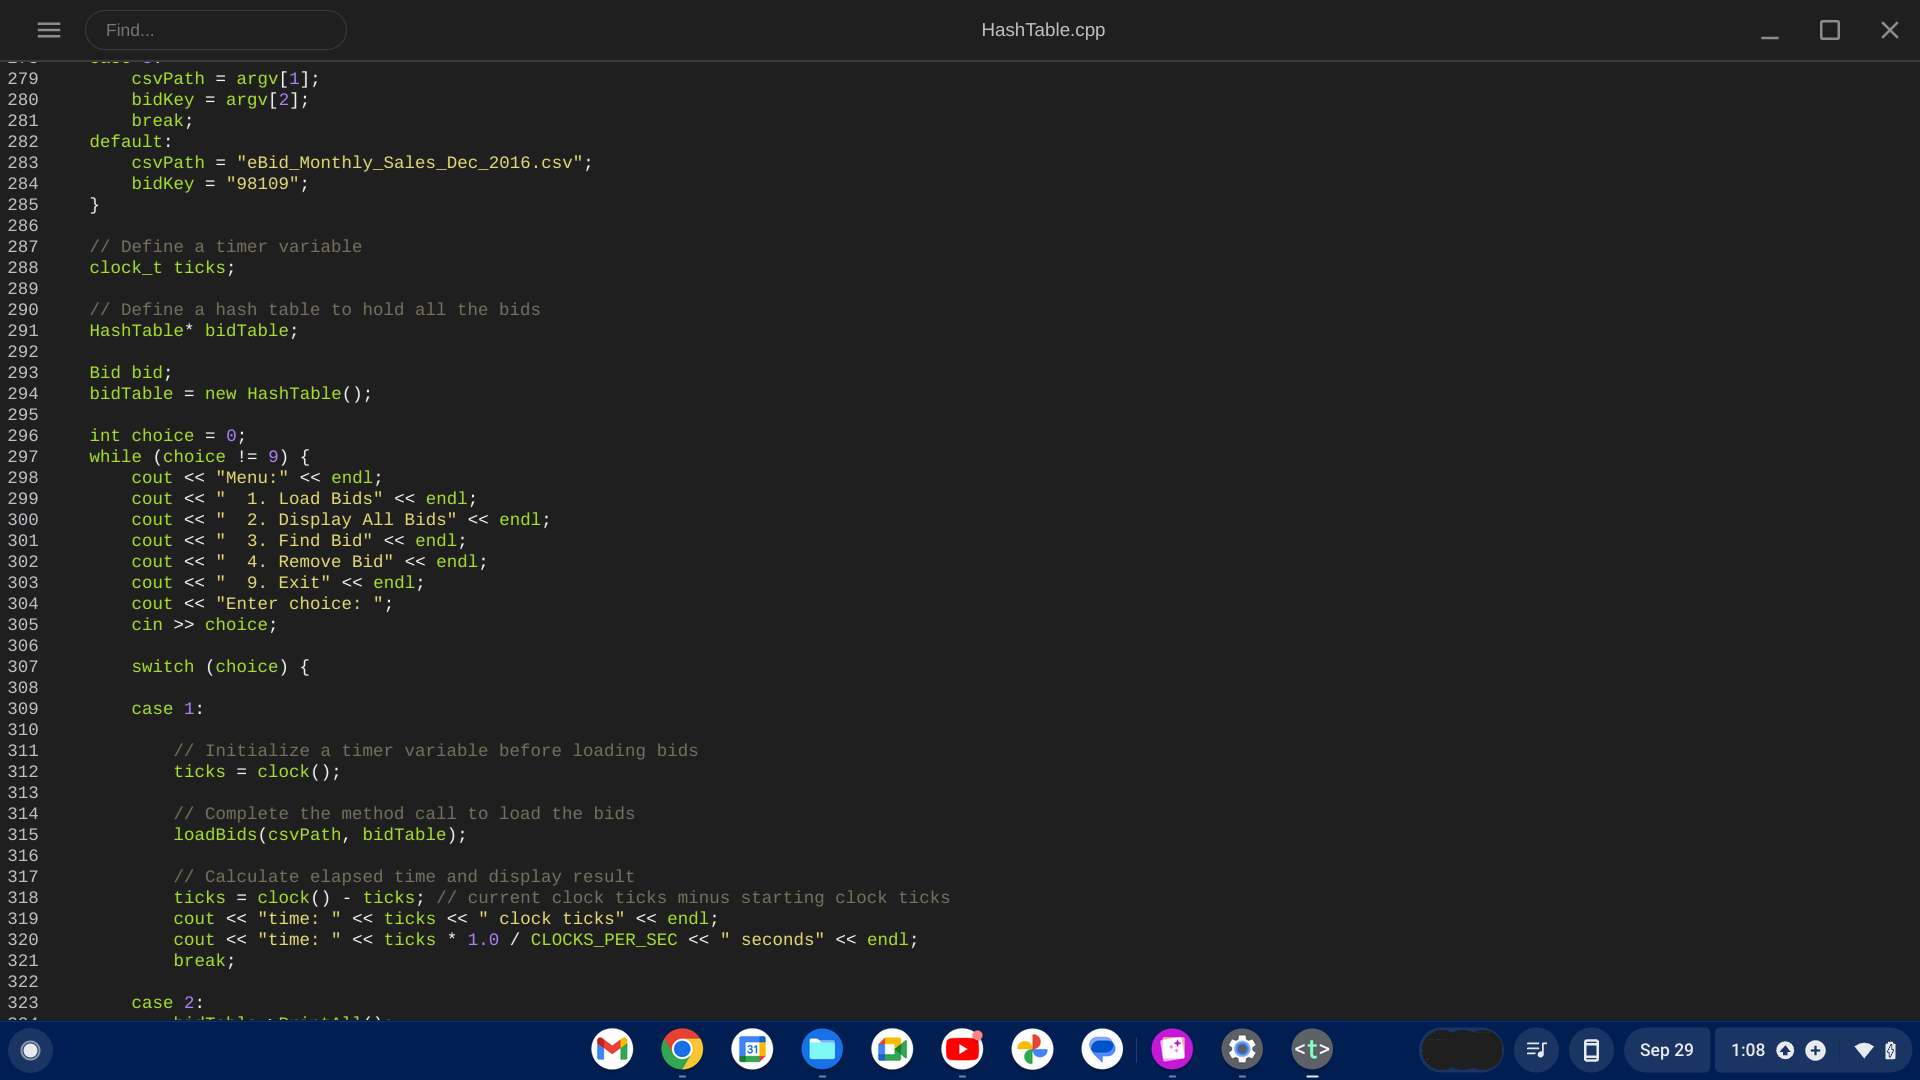Screen dimensions: 1920x1080
Task: Open the hamburger menu in the editor
Action: [48, 30]
